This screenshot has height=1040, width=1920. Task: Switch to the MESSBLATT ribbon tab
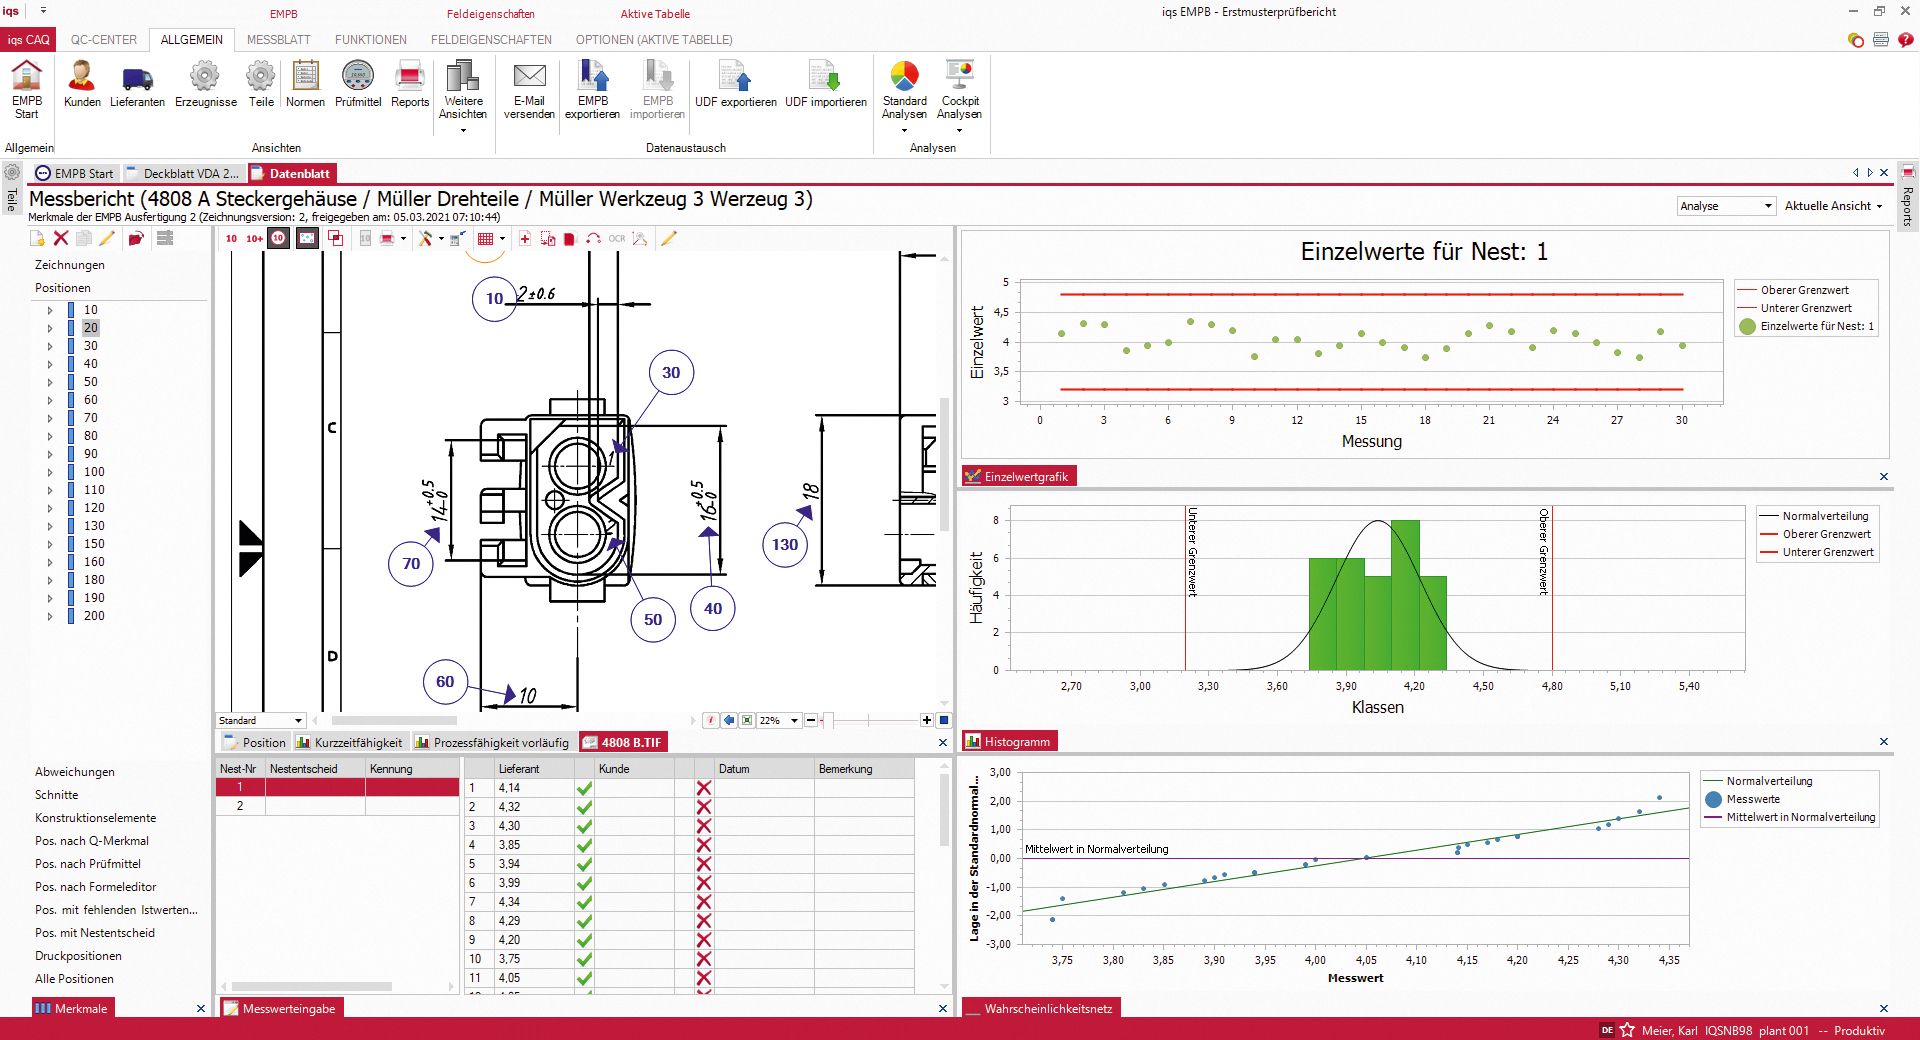278,40
